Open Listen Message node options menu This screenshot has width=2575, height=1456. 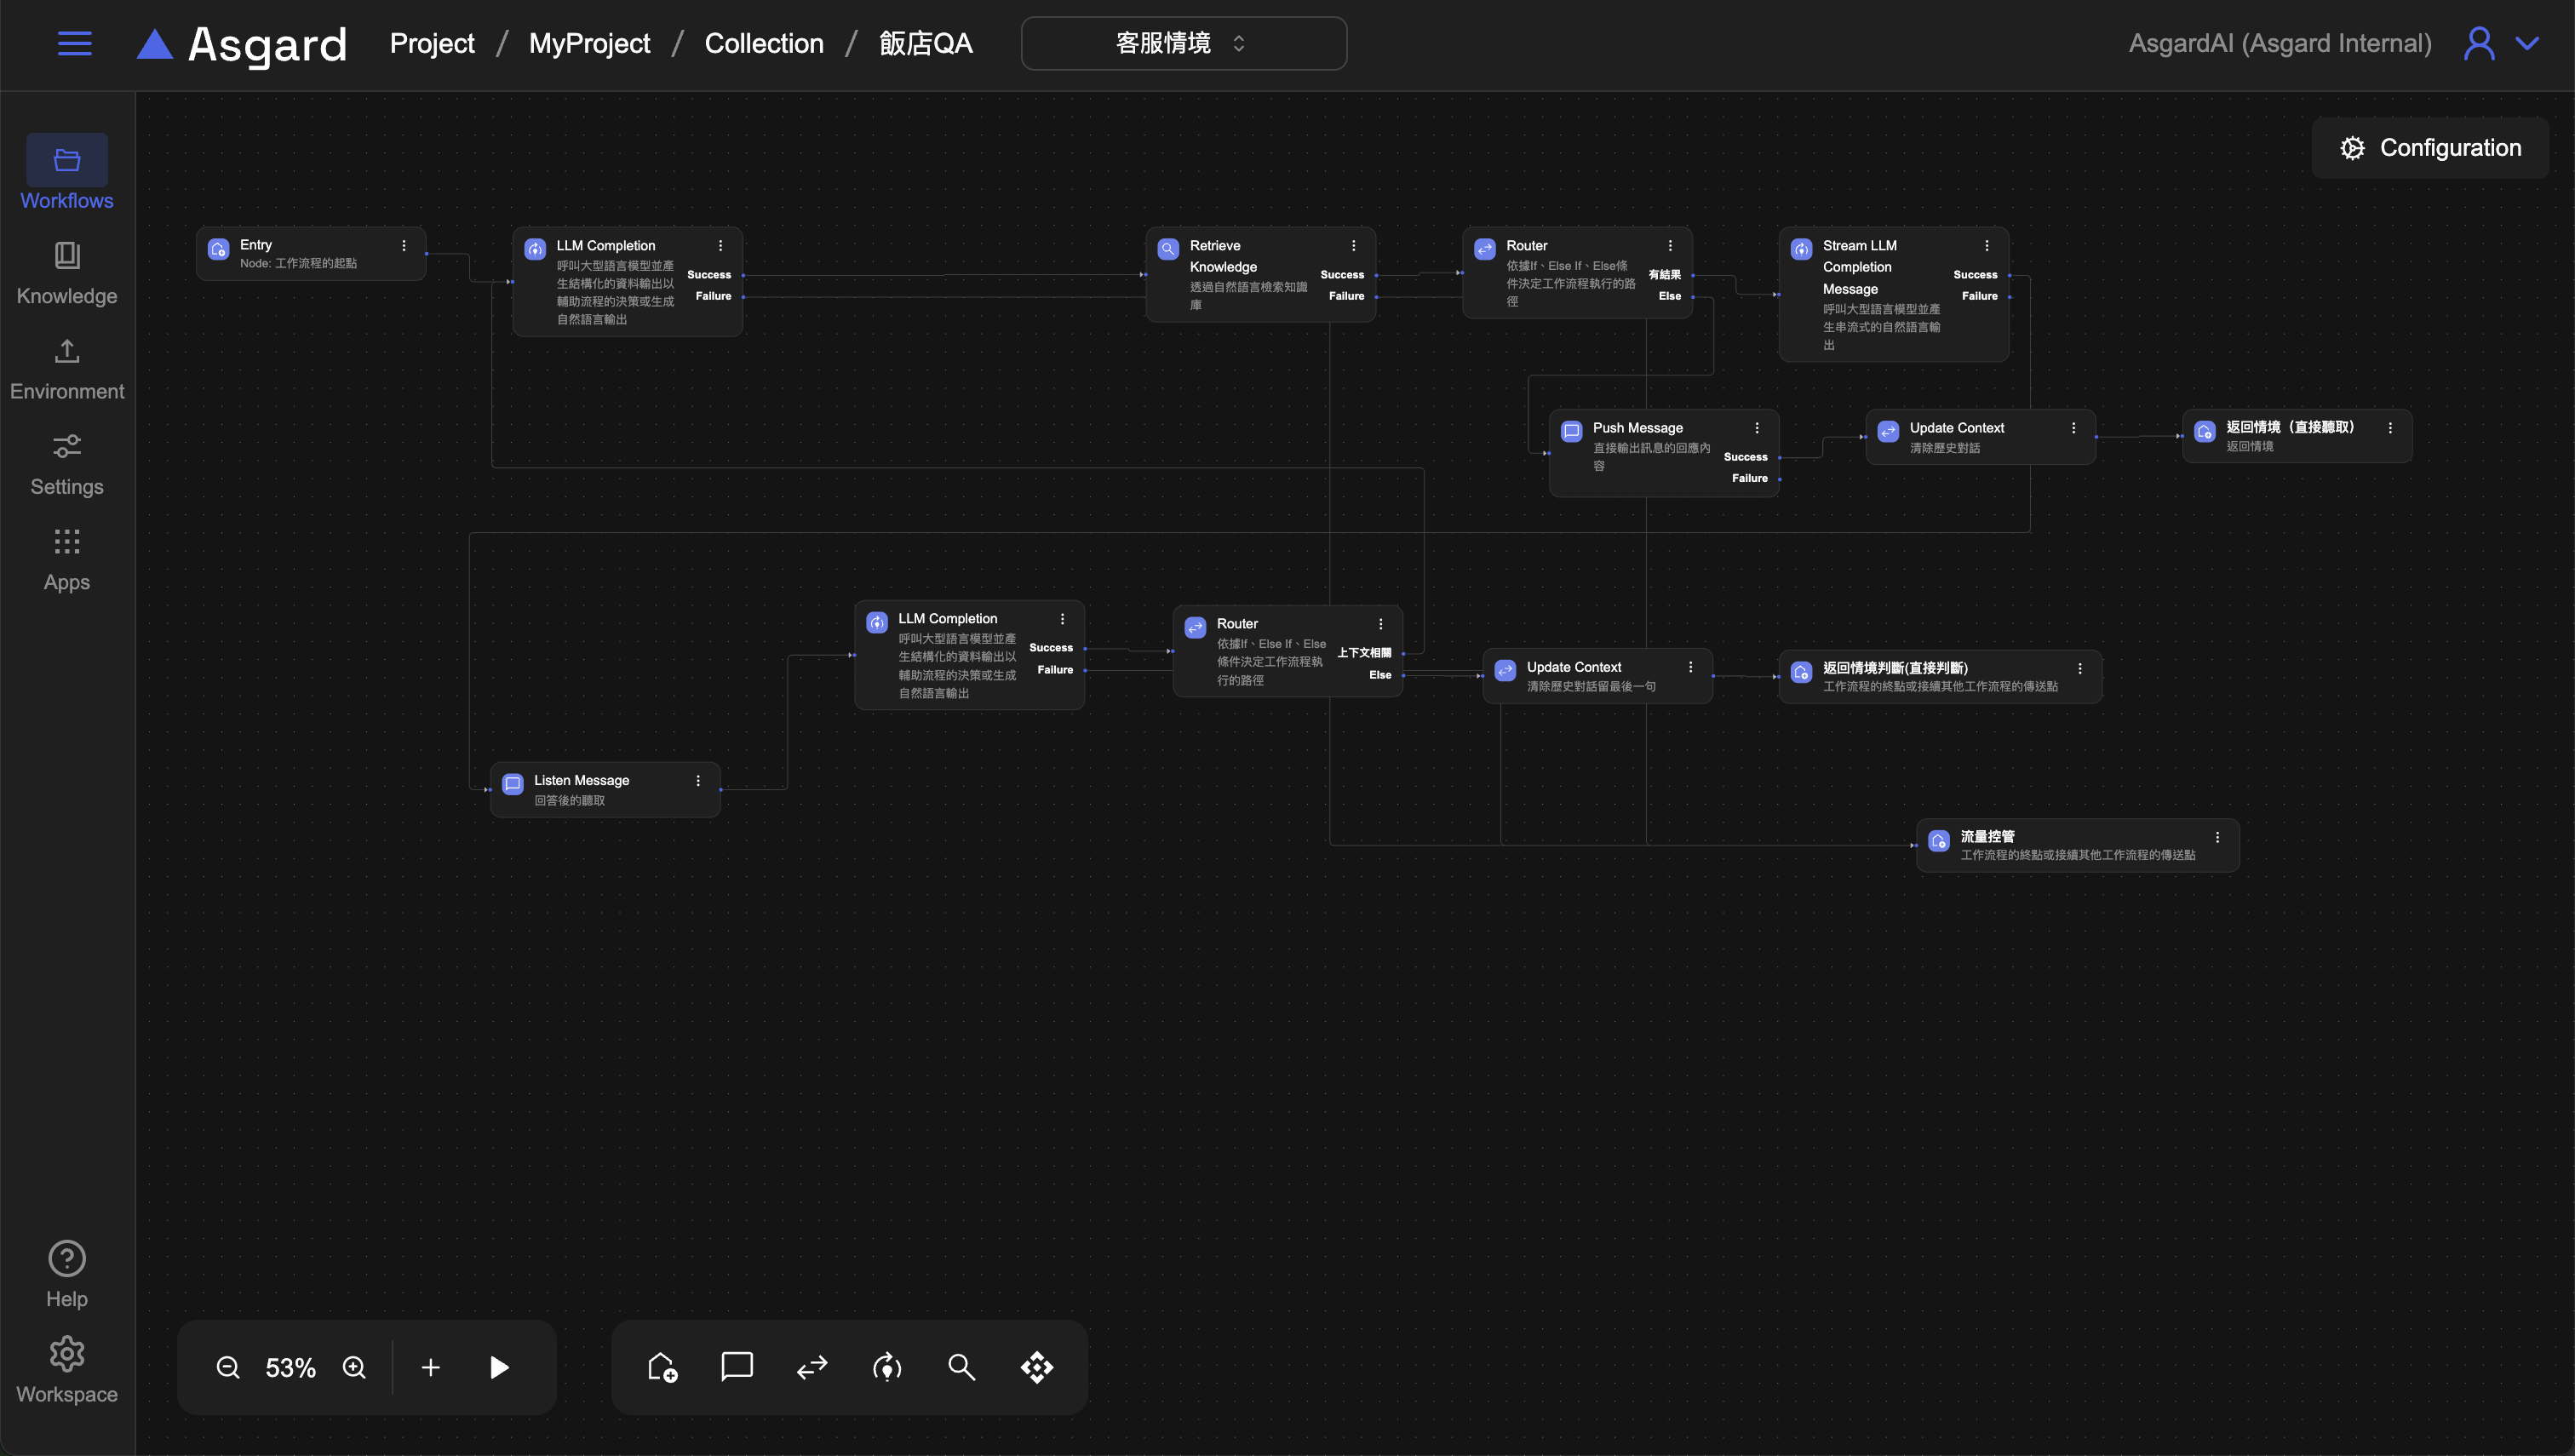(698, 781)
